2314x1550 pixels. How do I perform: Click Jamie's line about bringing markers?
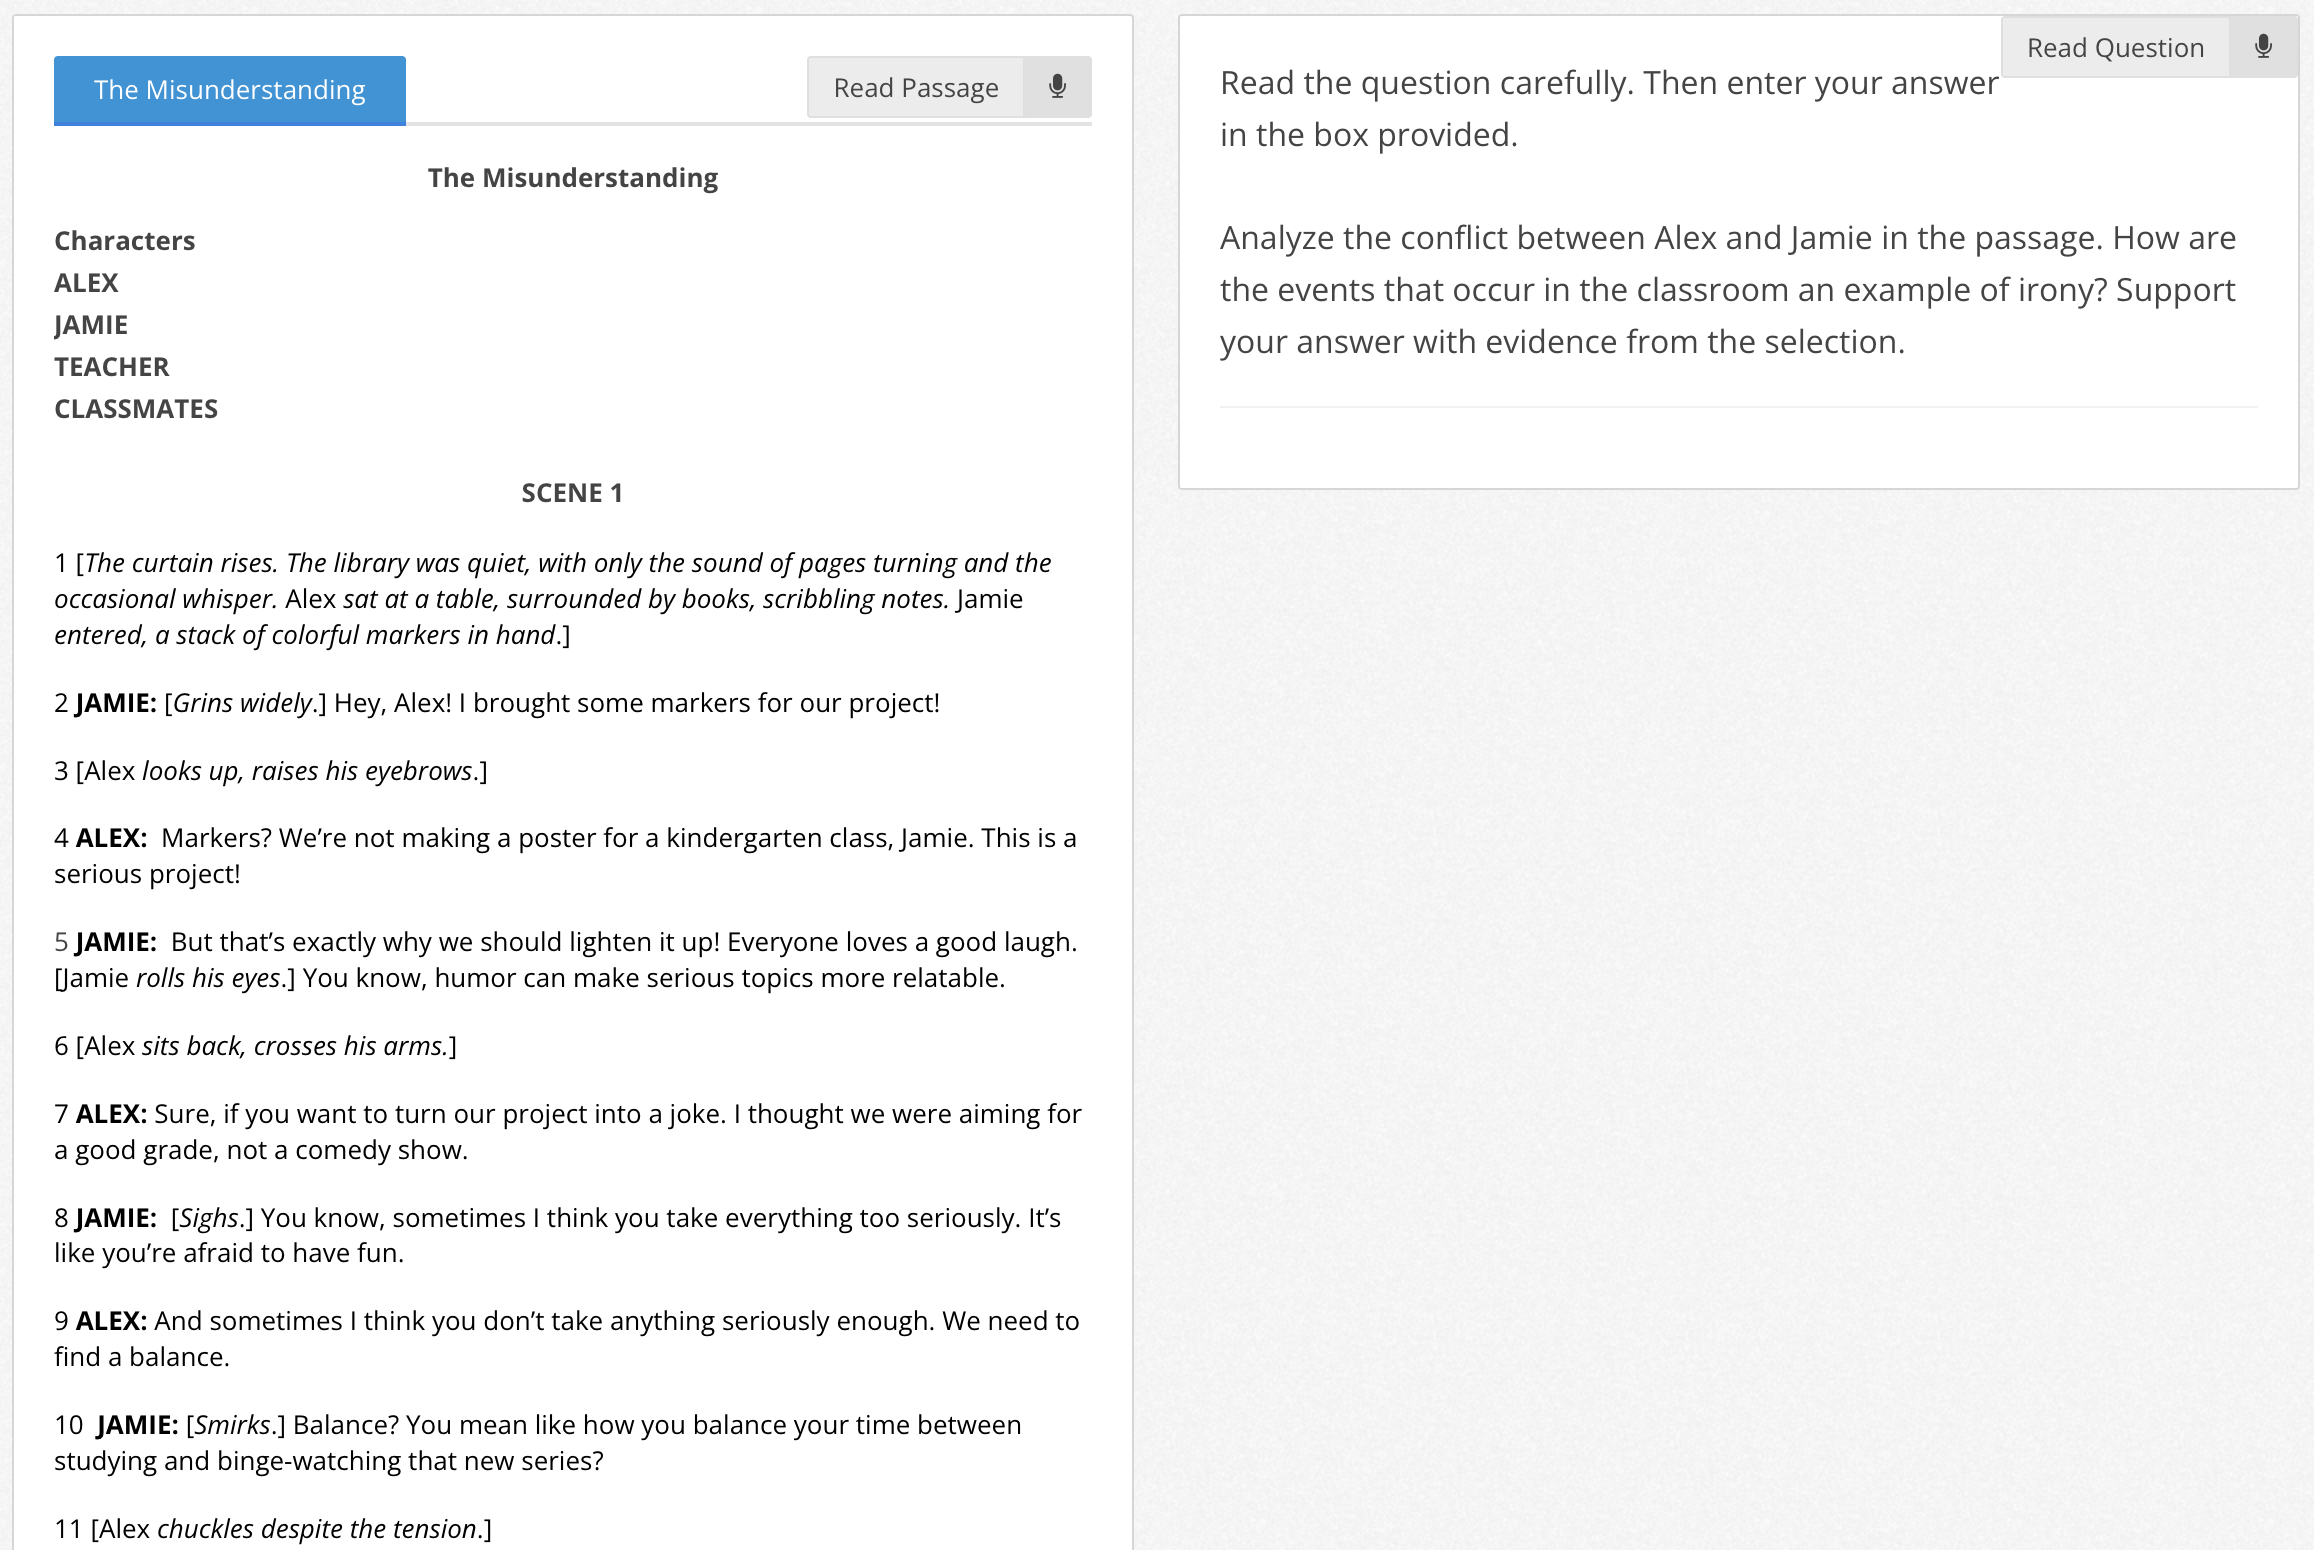point(497,702)
